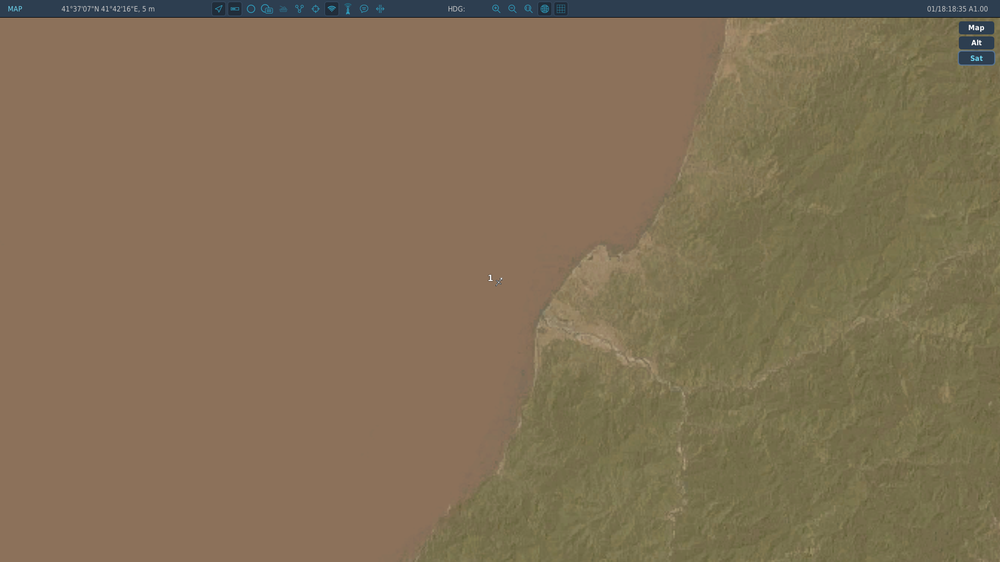This screenshot has height=562, width=1000.
Task: Click the crosshair target icon
Action: click(316, 9)
